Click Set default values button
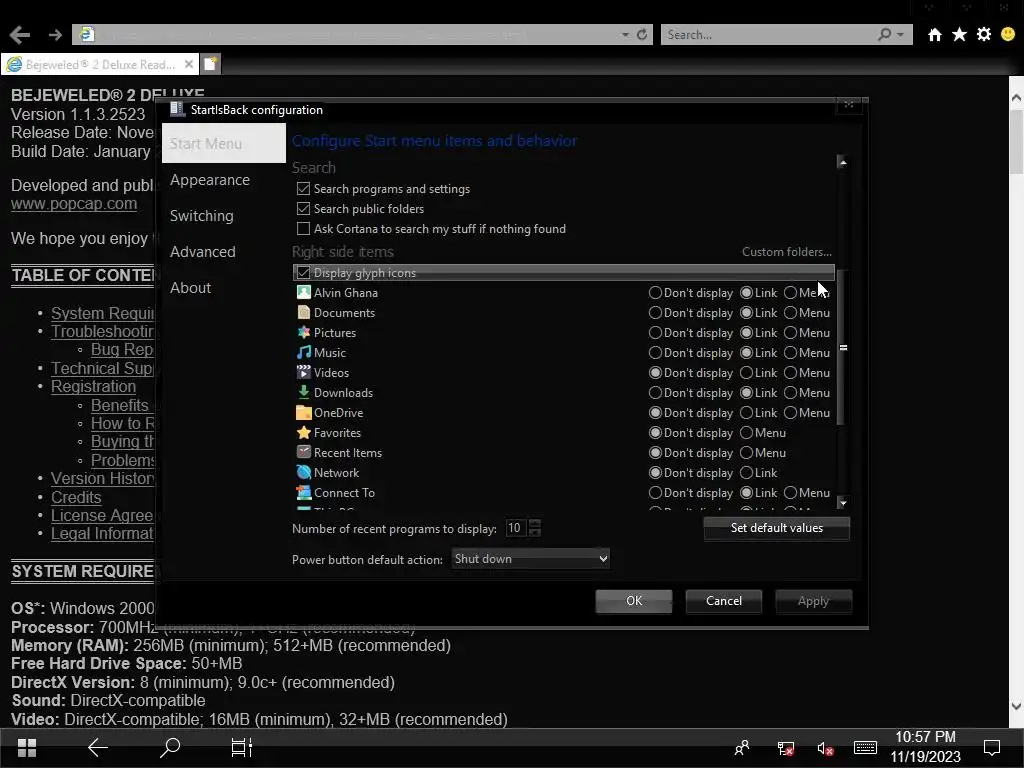 (776, 528)
